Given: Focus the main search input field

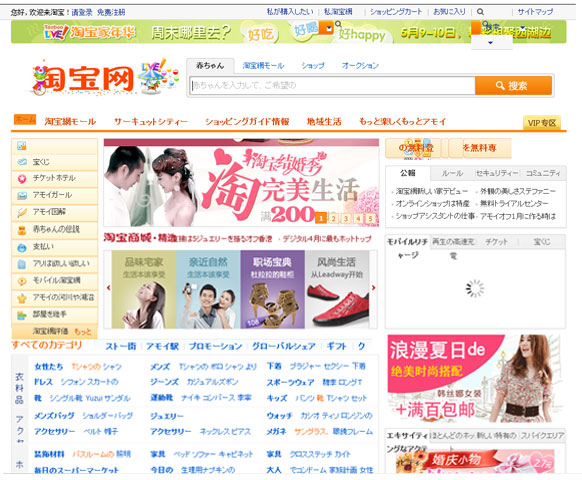Looking at the screenshot, I should [332, 86].
